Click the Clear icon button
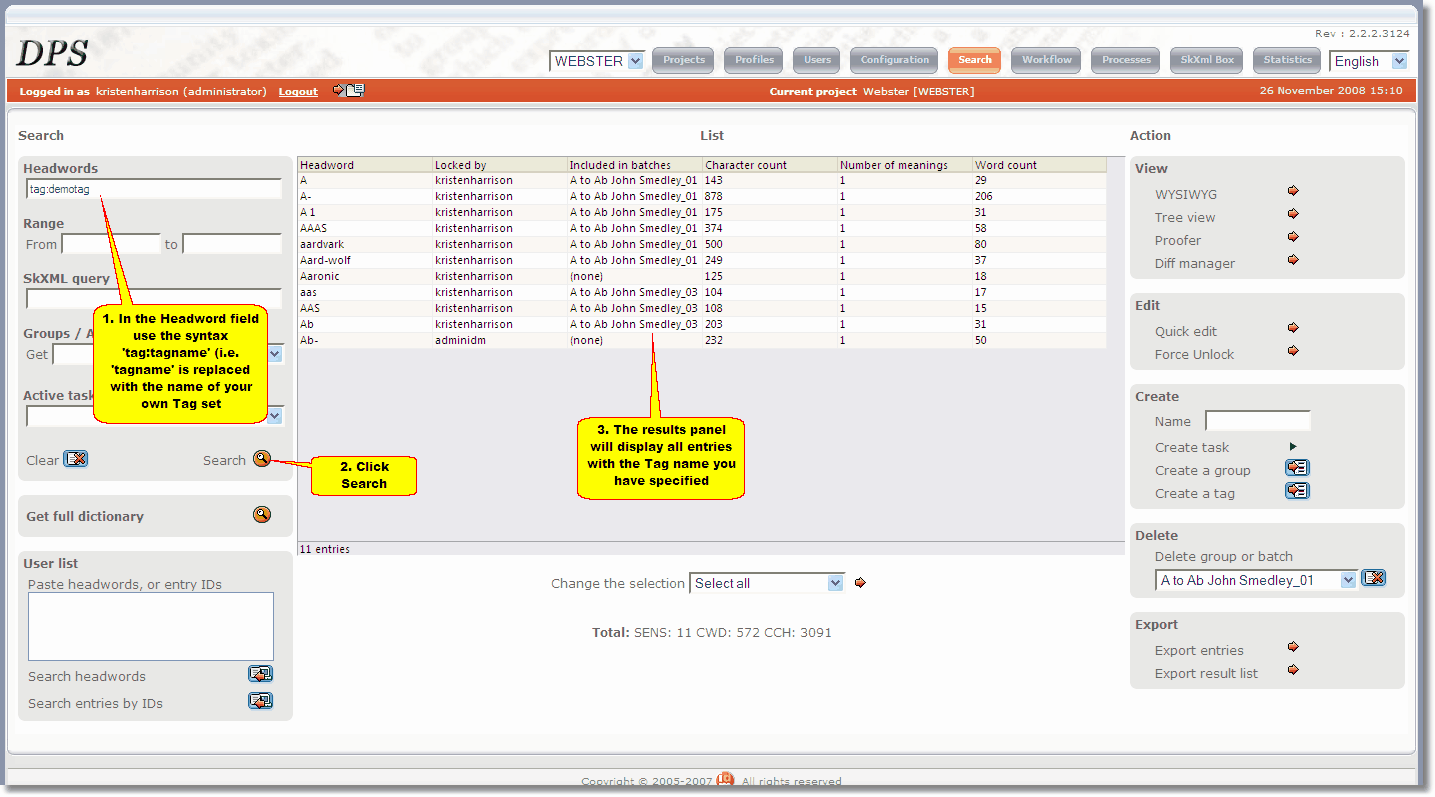Screen dimensions: 1435x797 [x=76, y=459]
